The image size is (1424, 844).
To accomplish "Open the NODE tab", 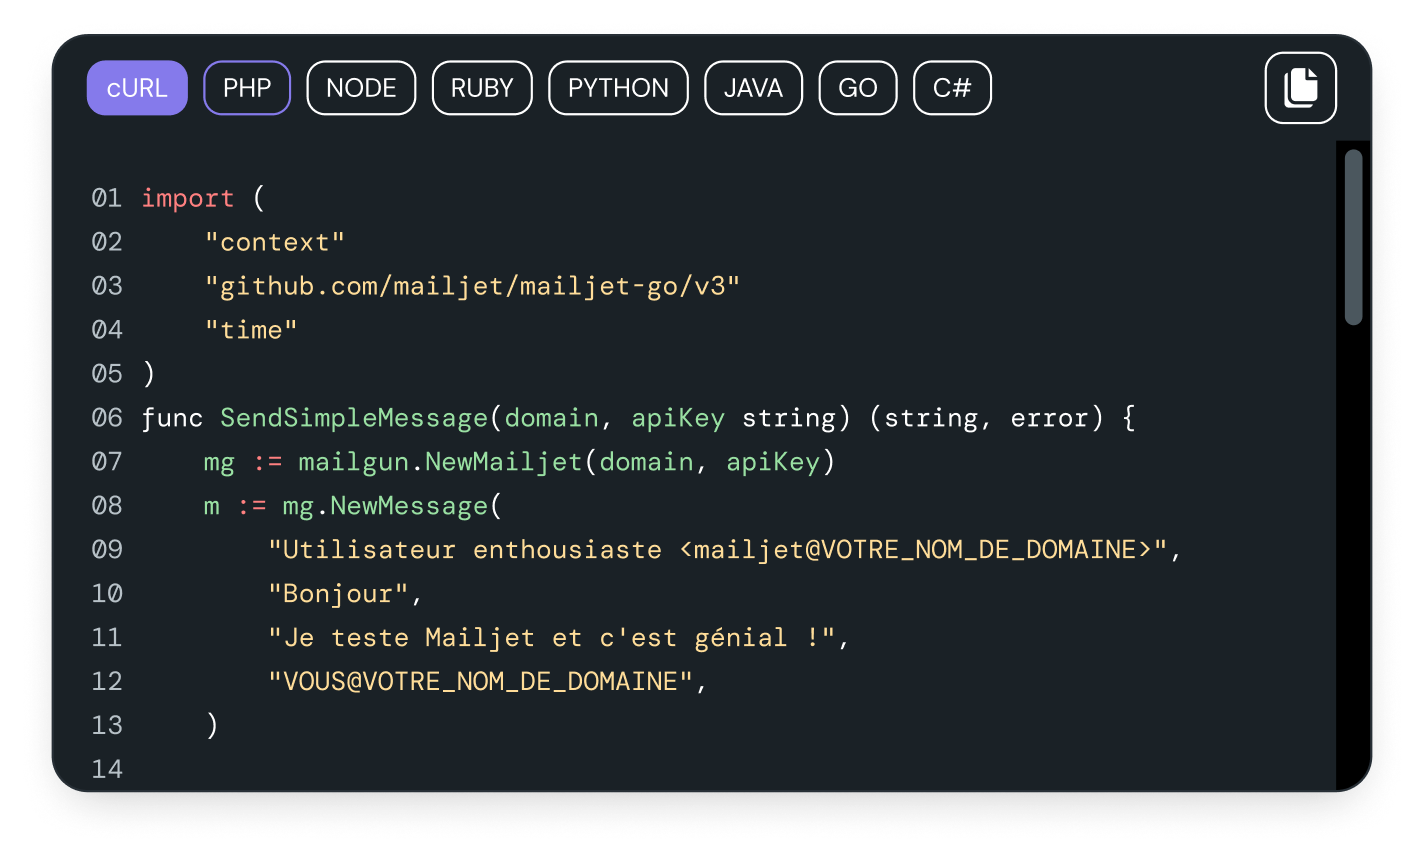I will (x=361, y=88).
